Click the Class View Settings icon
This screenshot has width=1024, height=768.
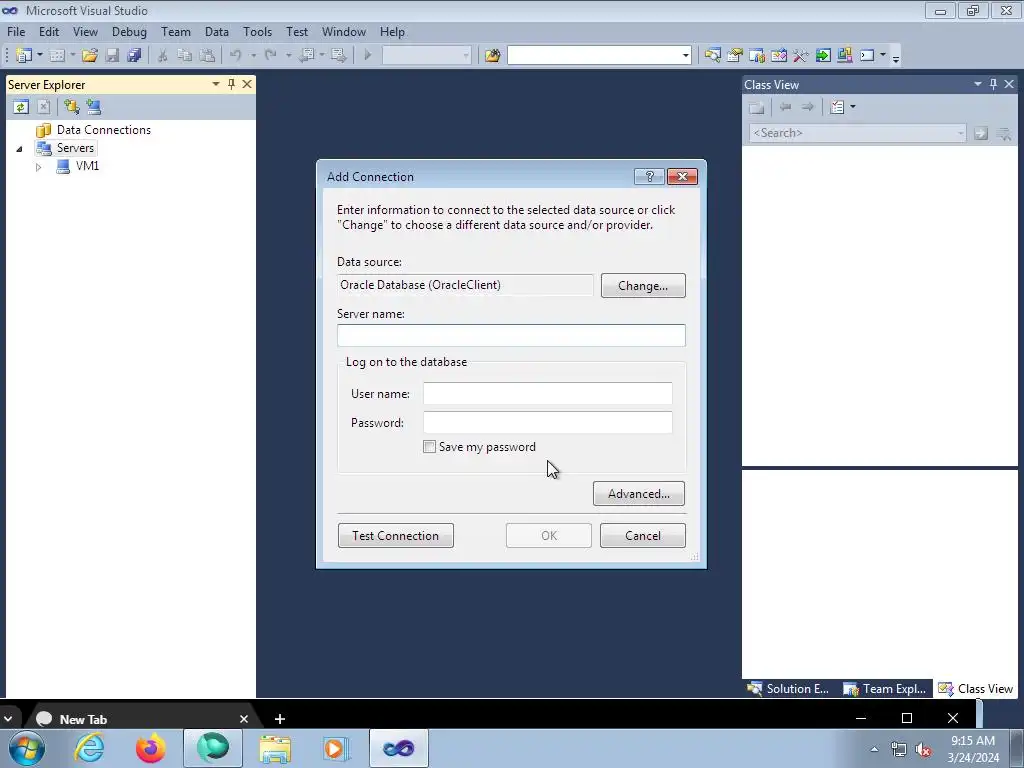coord(837,107)
